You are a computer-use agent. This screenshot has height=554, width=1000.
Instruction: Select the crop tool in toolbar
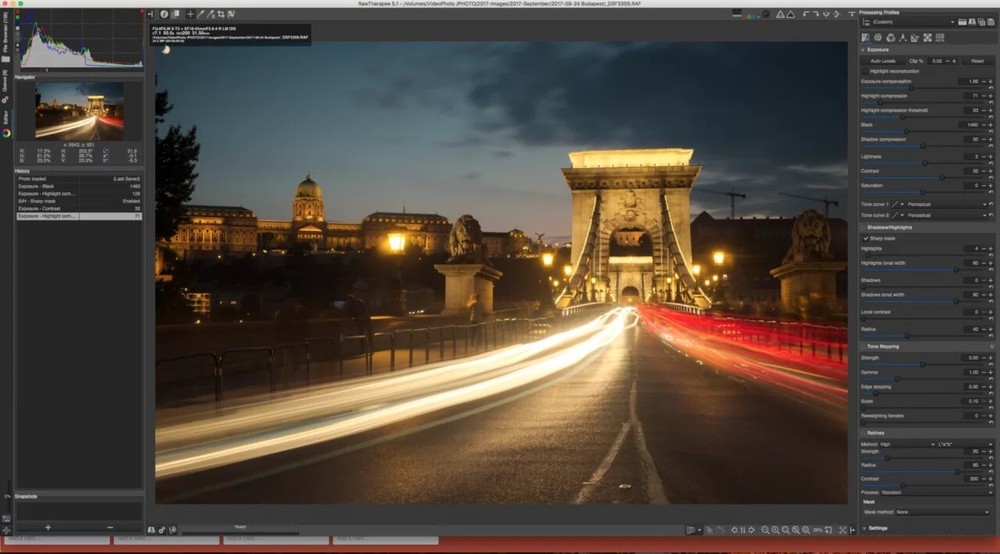[221, 14]
